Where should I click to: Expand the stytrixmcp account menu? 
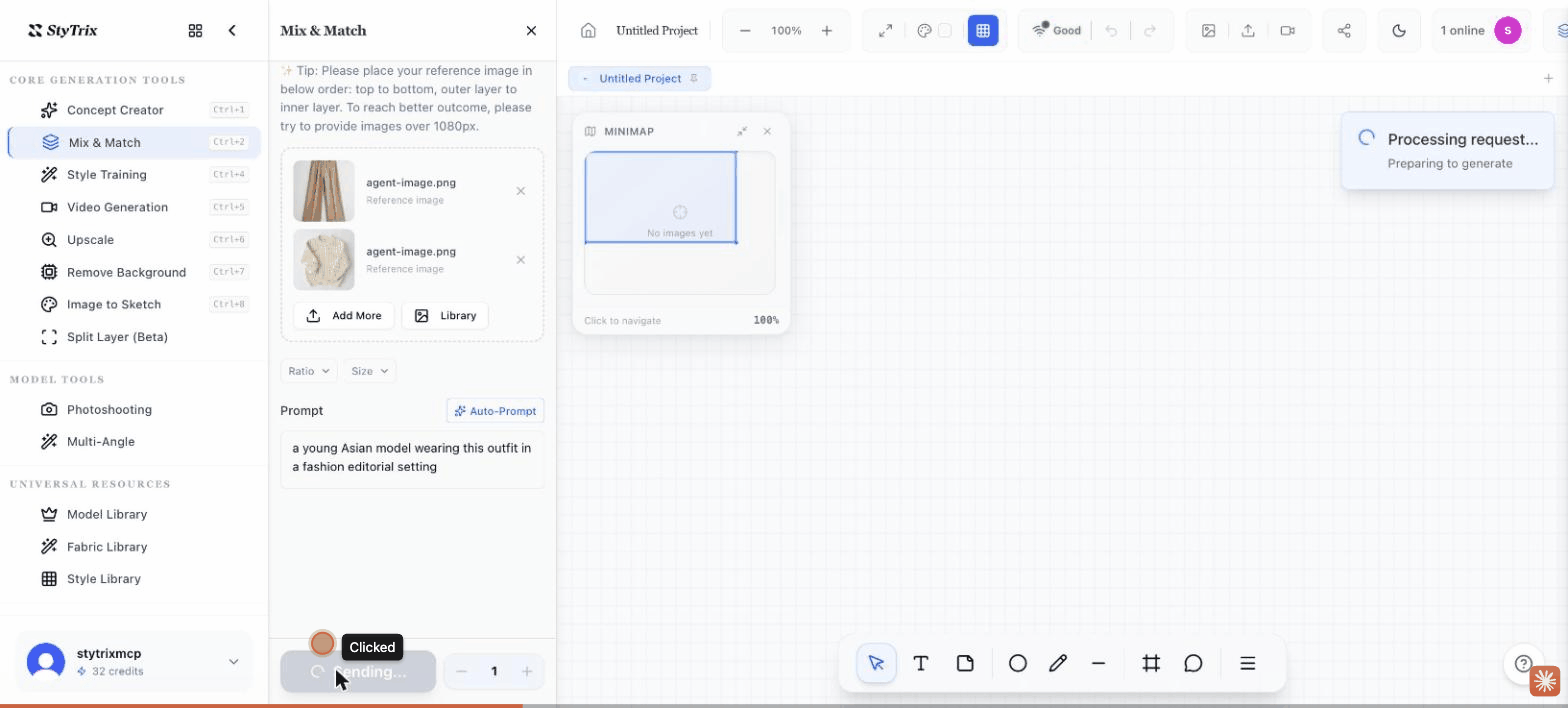(134, 661)
